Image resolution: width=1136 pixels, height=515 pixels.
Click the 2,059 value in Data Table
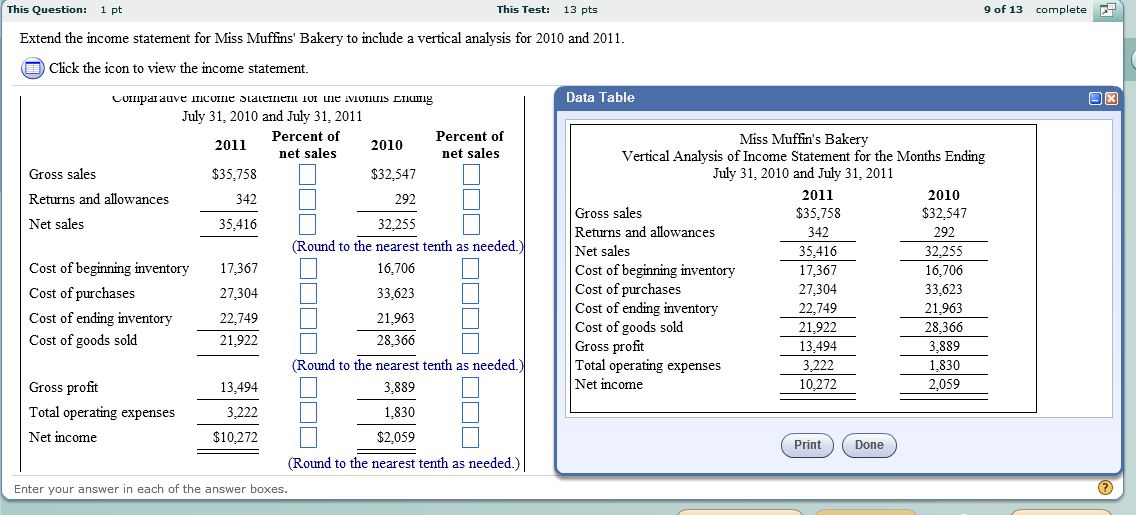pos(945,385)
